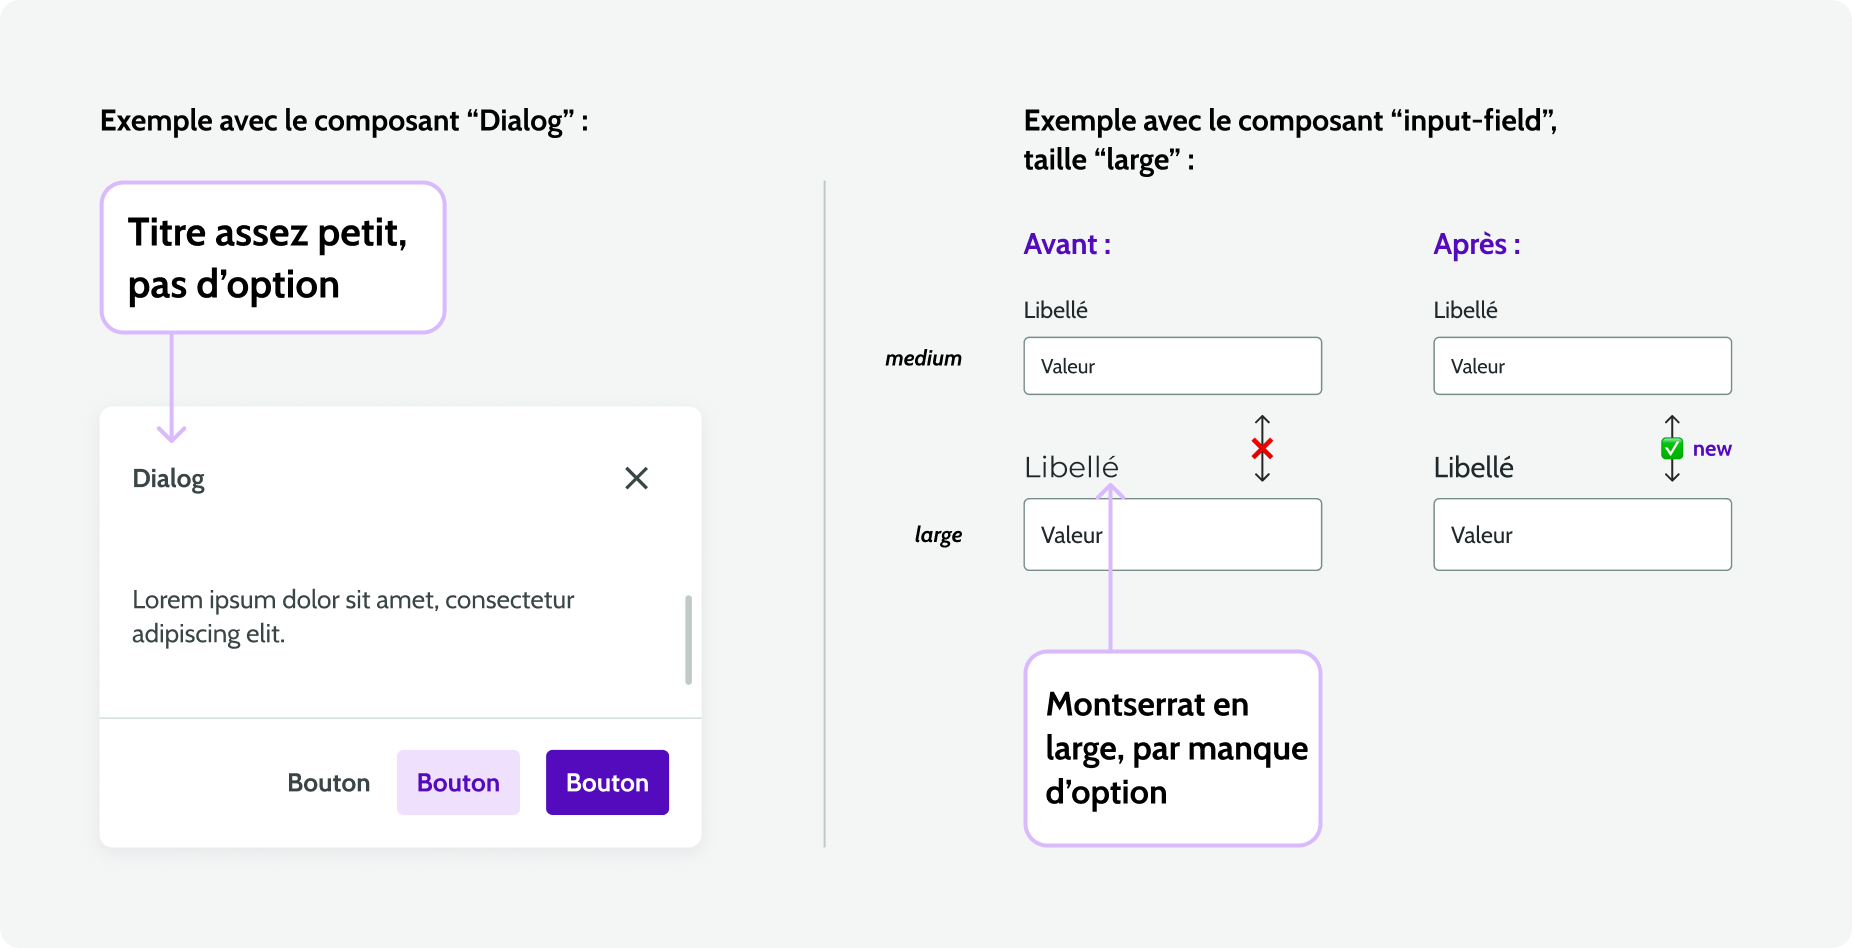Click the green checkmark icon
The width and height of the screenshot is (1852, 948).
coord(1671,448)
